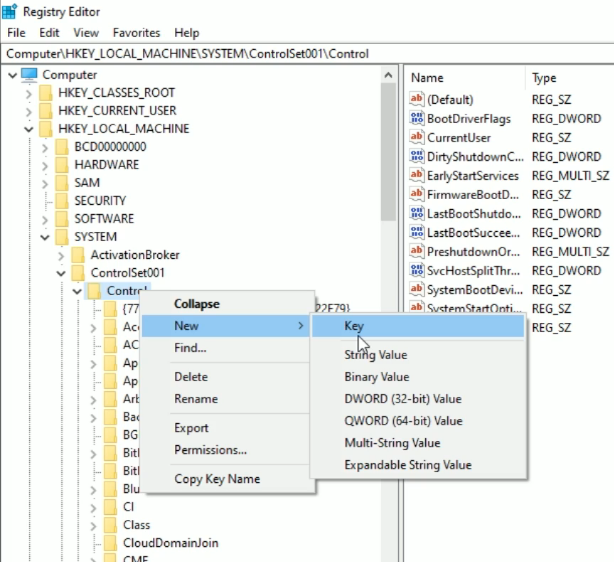Select Find... in context menu
614x562 pixels.
[227, 348]
